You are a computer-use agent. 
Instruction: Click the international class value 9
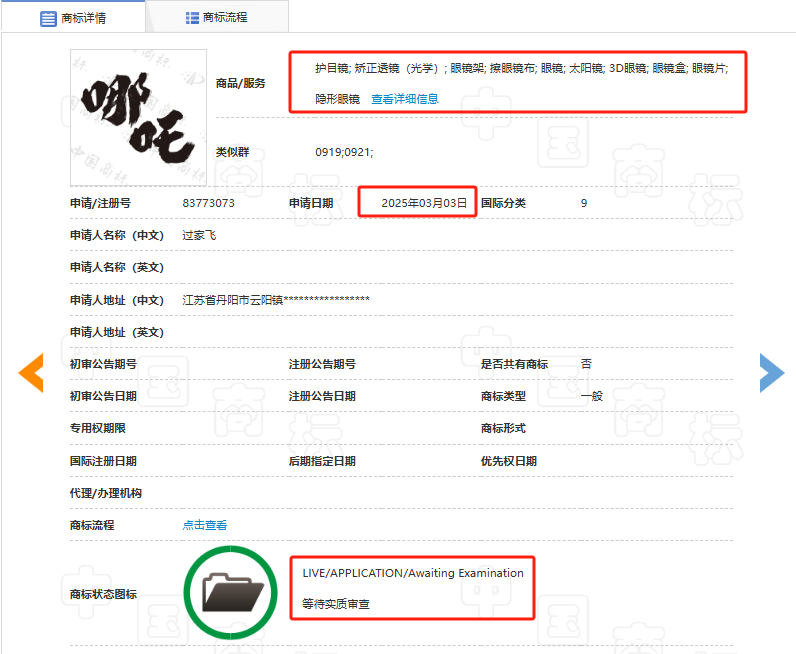[584, 203]
